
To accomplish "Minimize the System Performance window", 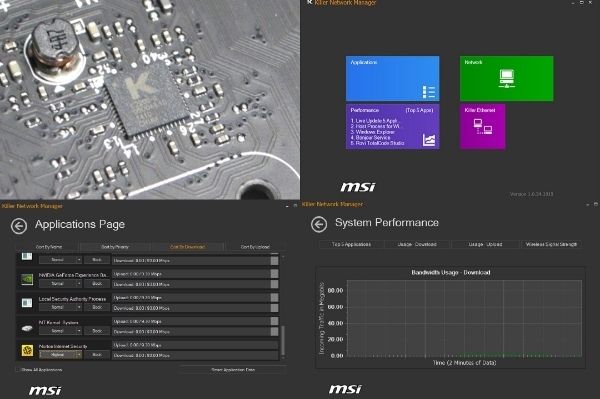I will pyautogui.click(x=587, y=205).
